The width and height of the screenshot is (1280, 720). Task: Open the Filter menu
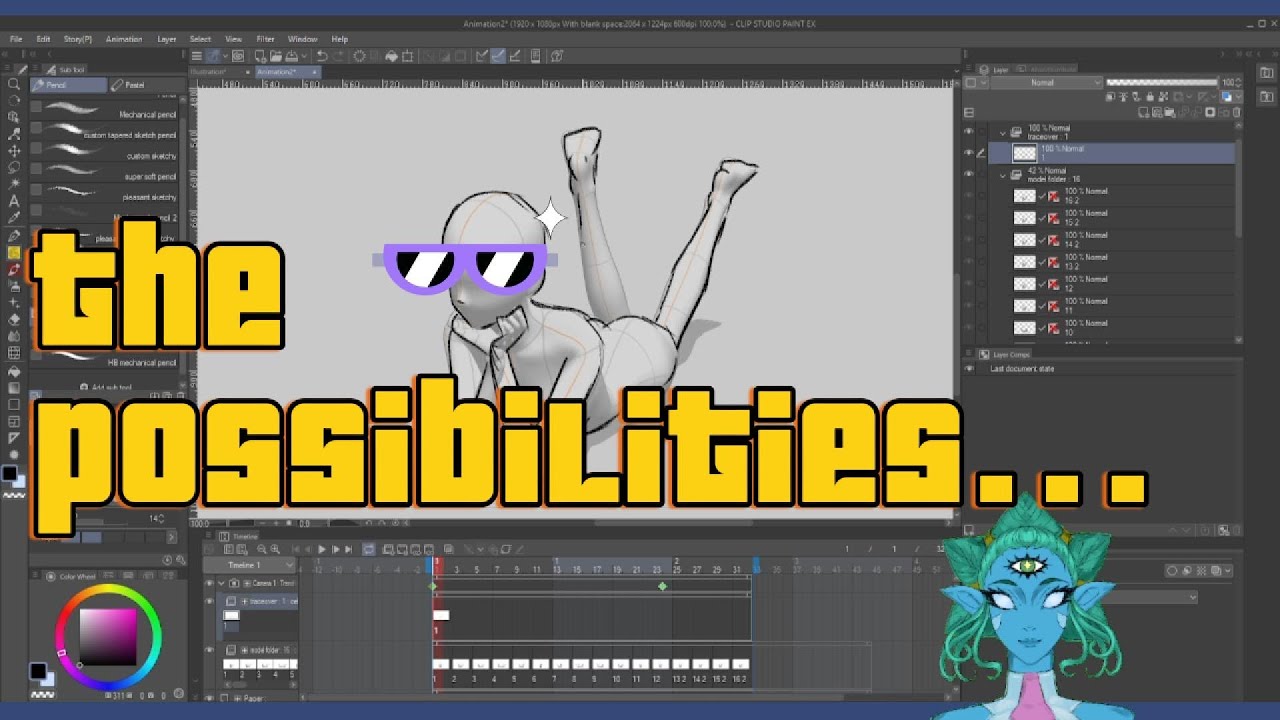(x=265, y=39)
